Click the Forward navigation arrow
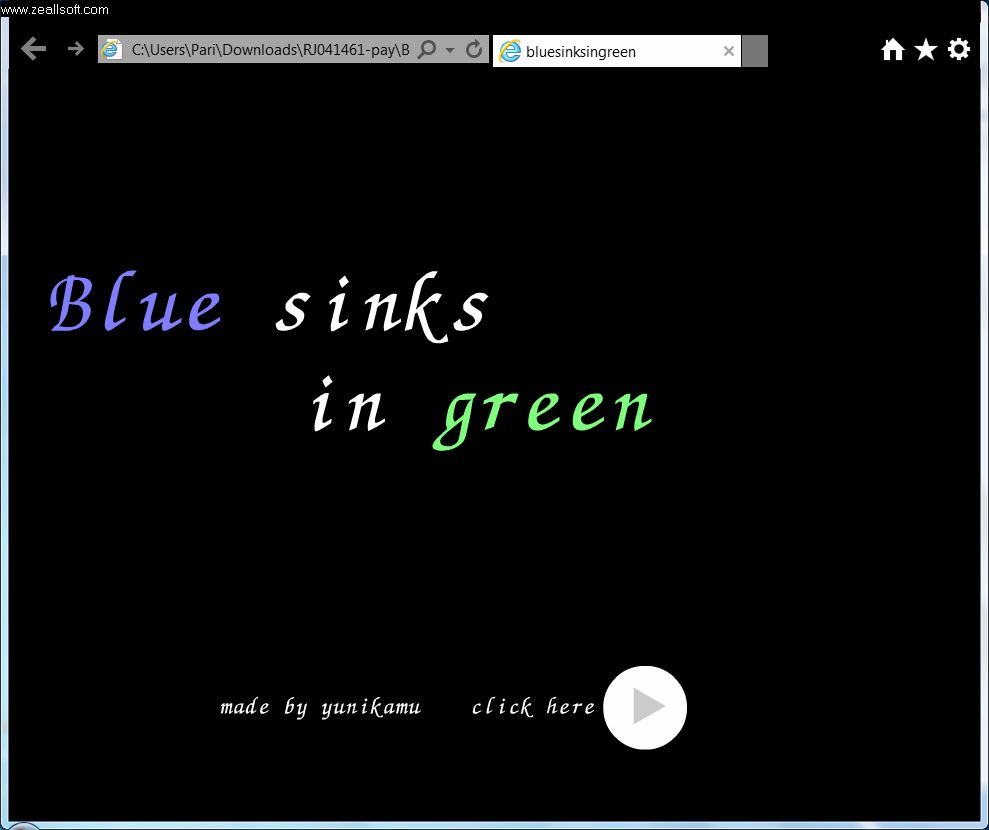The image size is (989, 830). pos(75,49)
